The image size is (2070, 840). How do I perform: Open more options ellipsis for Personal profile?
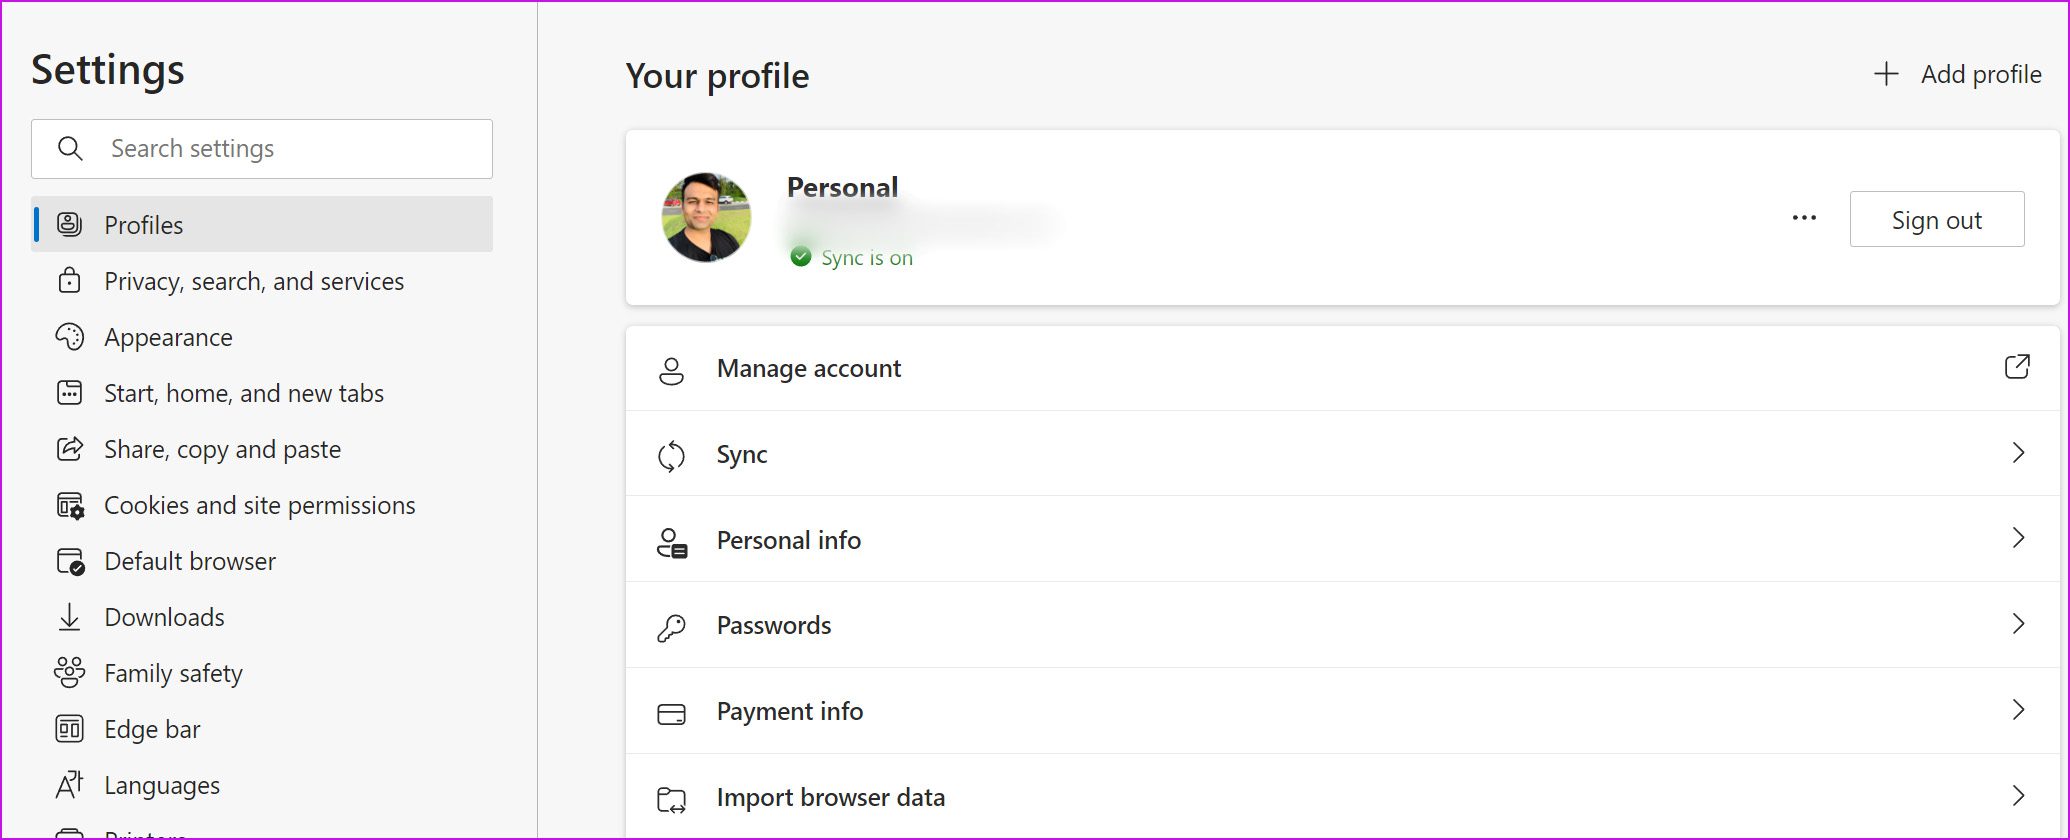coord(1804,218)
